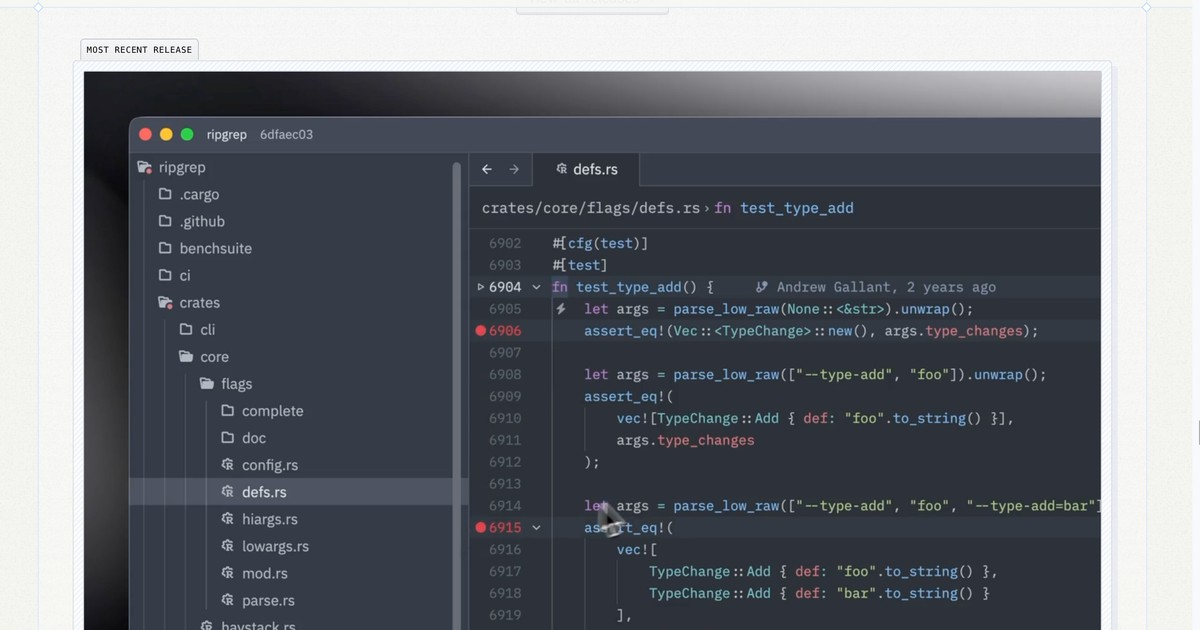Click Rust file icon beside mod.rs

pos(227,573)
